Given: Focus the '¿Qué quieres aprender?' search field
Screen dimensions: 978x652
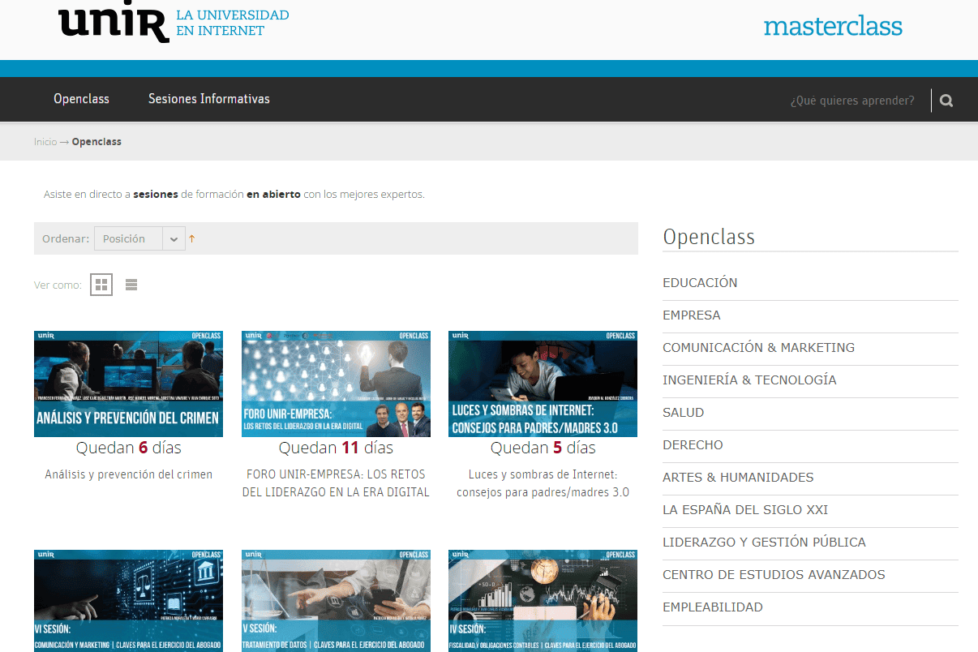Looking at the screenshot, I should coord(852,100).
